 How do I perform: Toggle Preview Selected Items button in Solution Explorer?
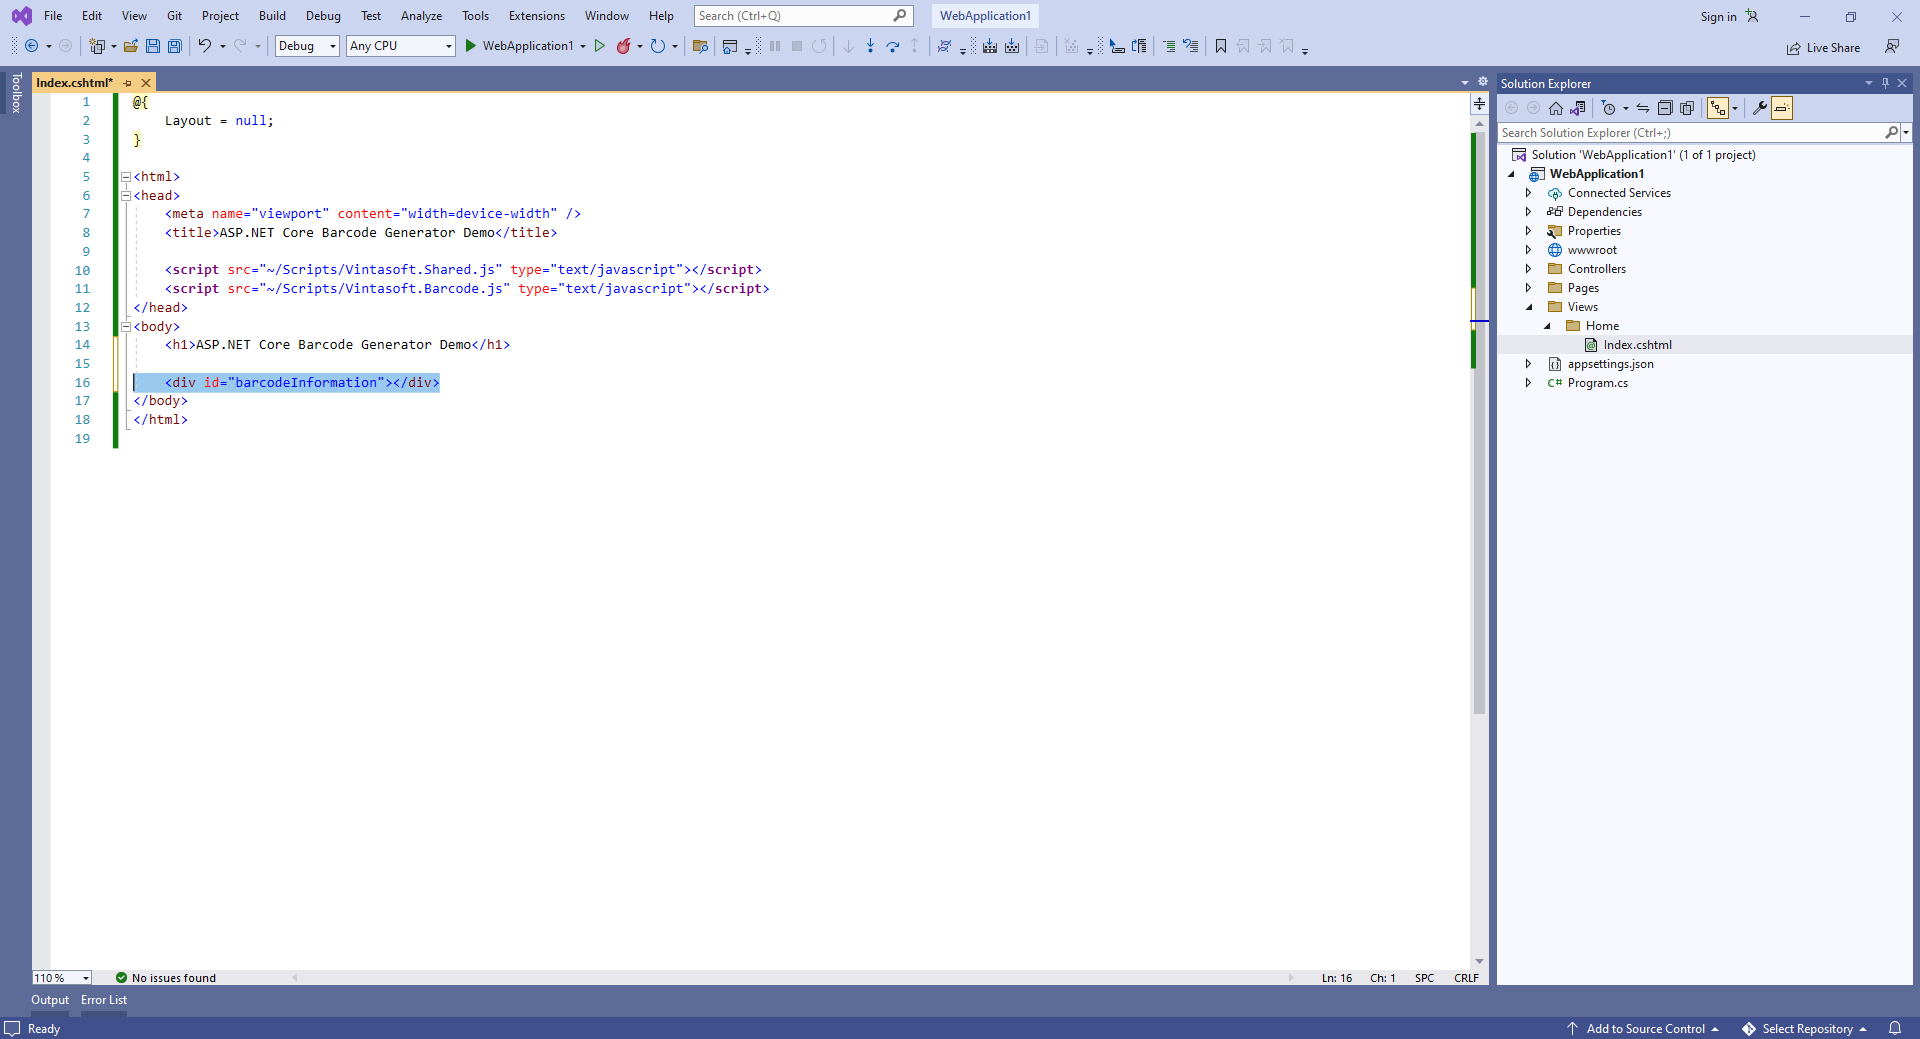pos(1782,108)
